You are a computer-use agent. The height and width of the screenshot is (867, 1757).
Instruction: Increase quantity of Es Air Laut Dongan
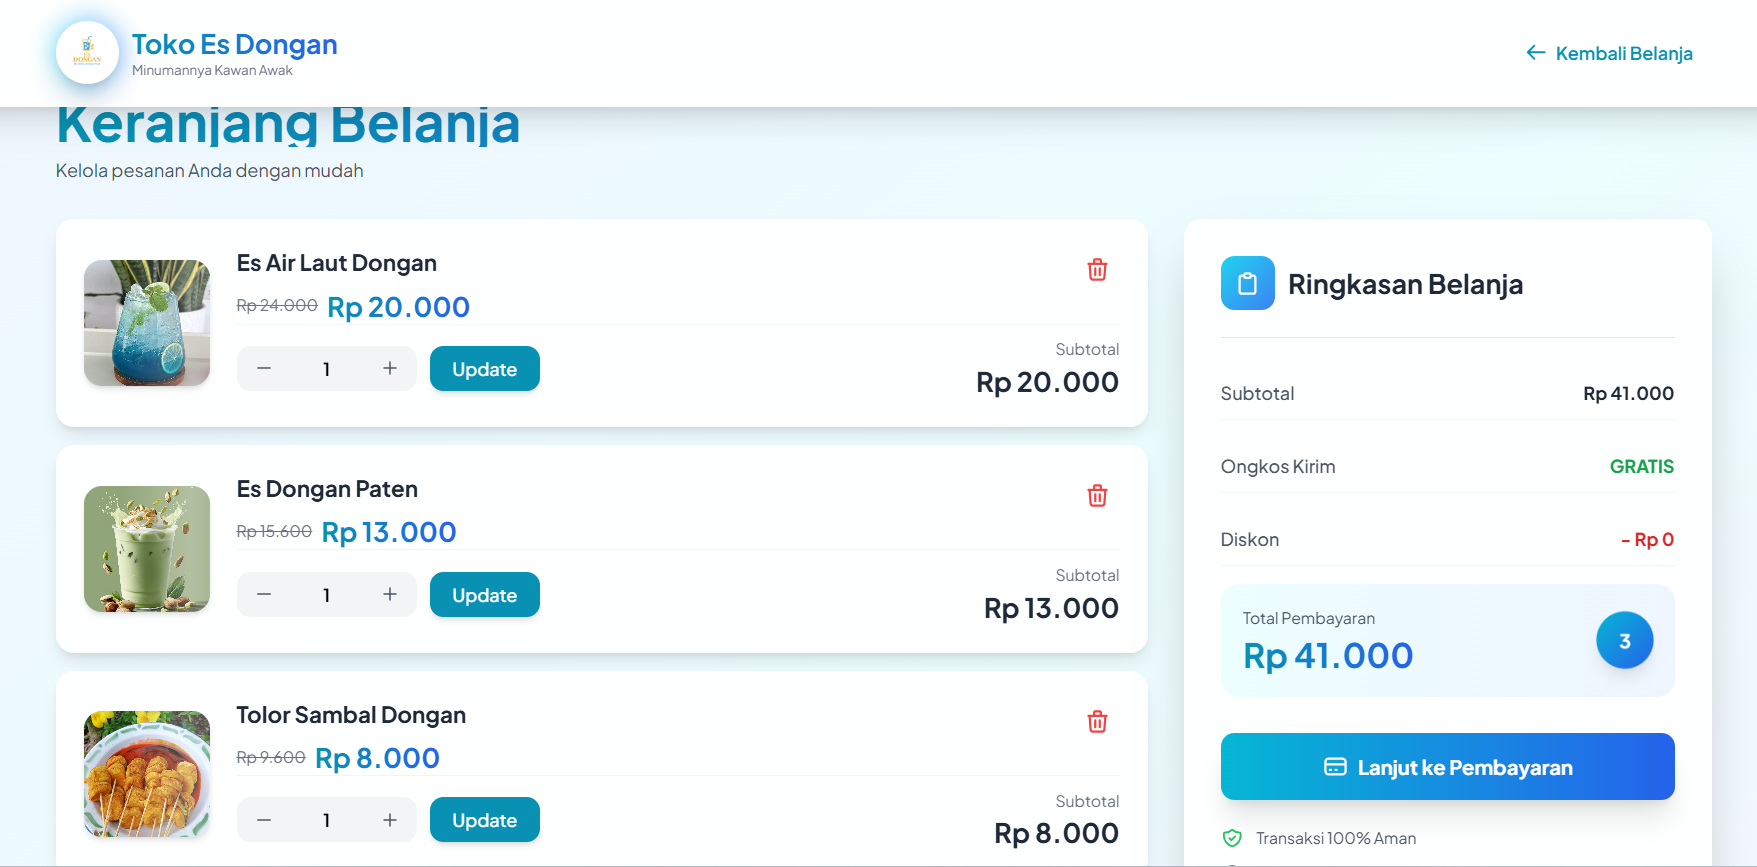tap(390, 368)
